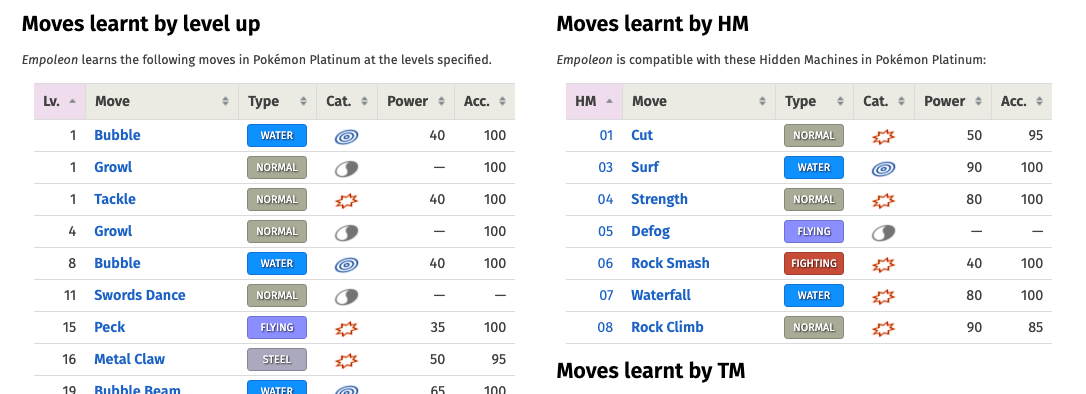Click the special category icon in the Surf row
Screen dimensions: 1086x394
click(883, 168)
